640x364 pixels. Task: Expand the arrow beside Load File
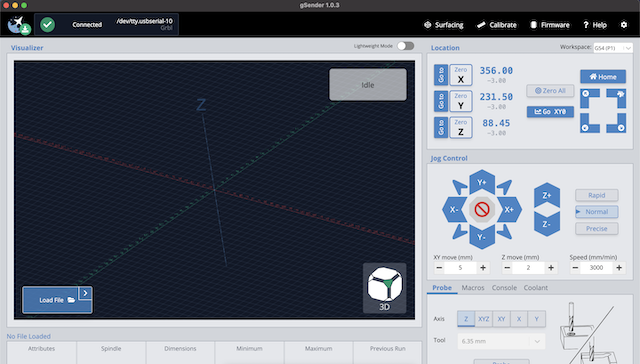click(85, 293)
